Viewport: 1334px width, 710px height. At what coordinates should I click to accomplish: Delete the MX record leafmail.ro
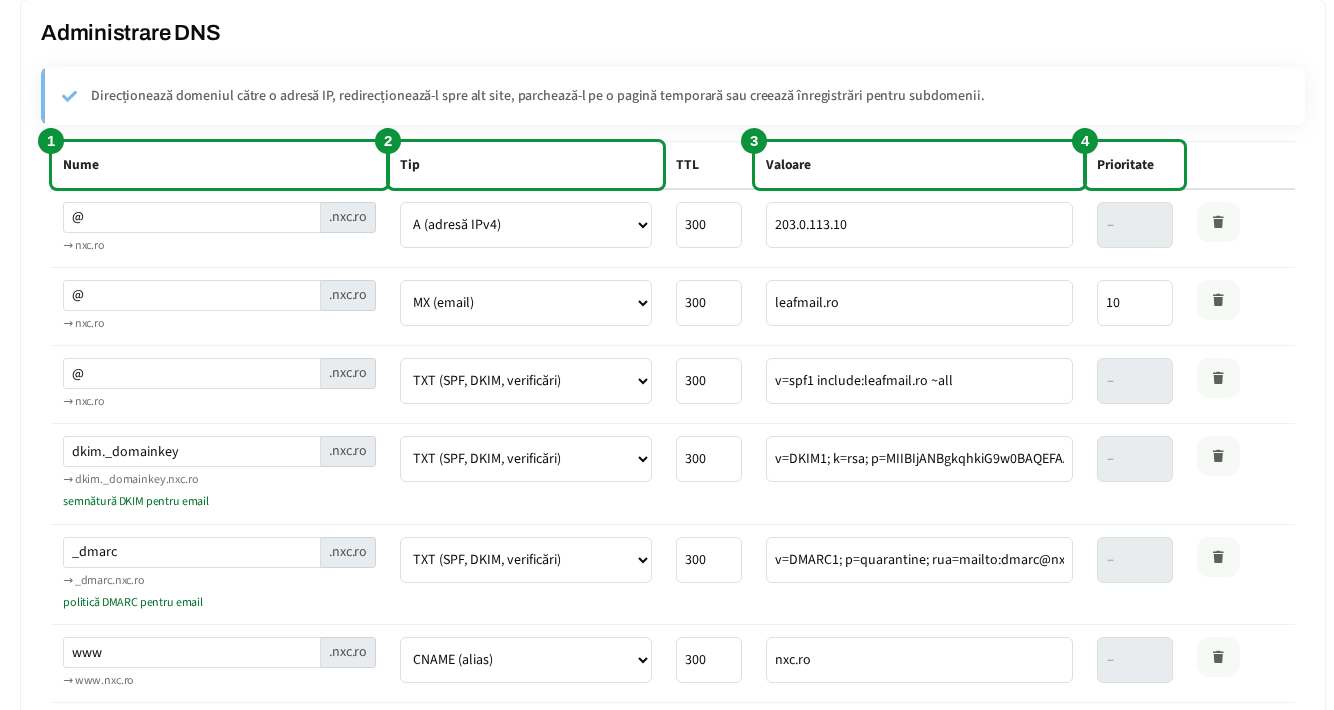click(1218, 300)
